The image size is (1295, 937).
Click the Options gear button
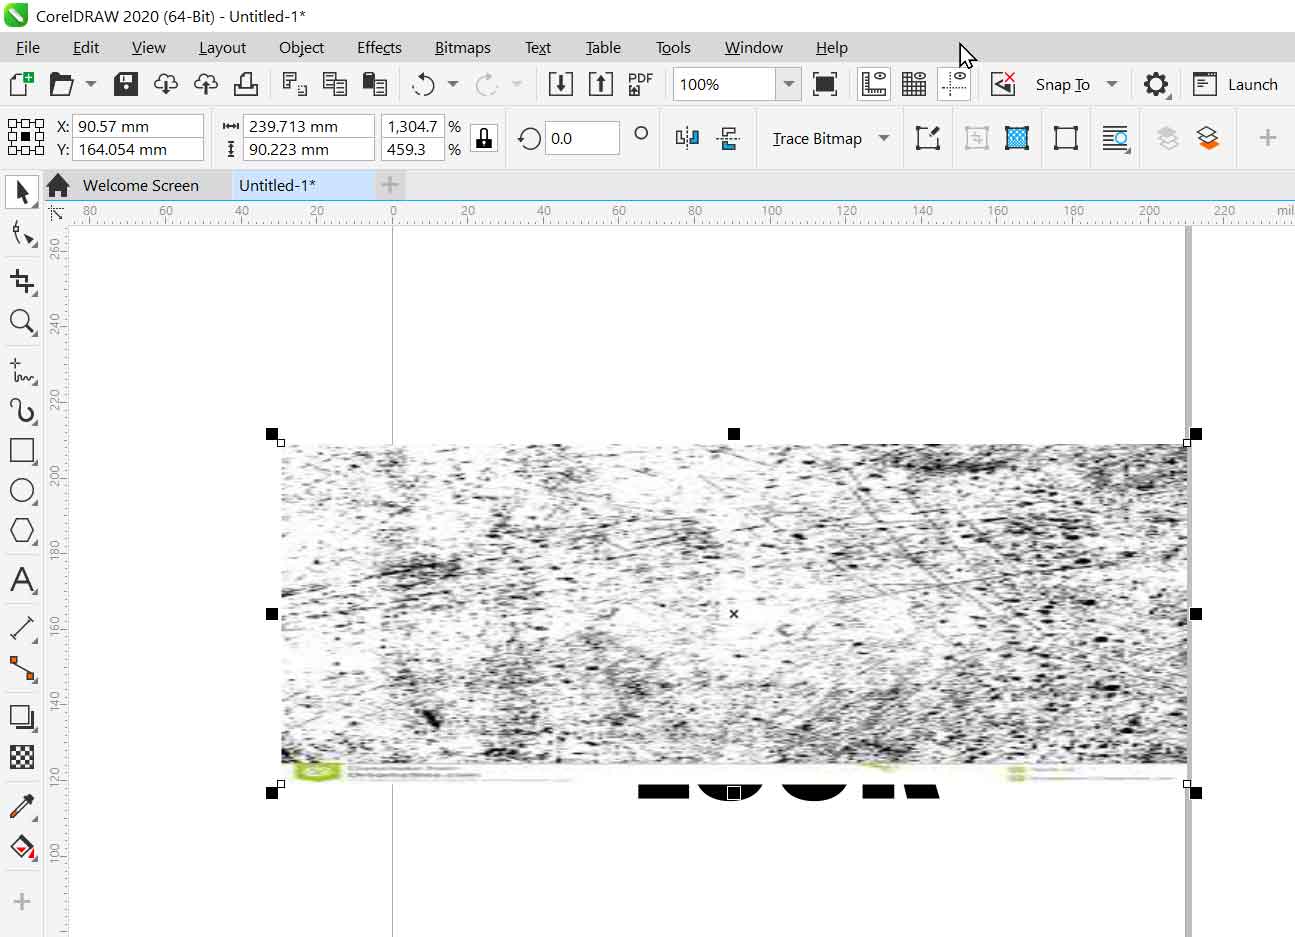coord(1156,84)
